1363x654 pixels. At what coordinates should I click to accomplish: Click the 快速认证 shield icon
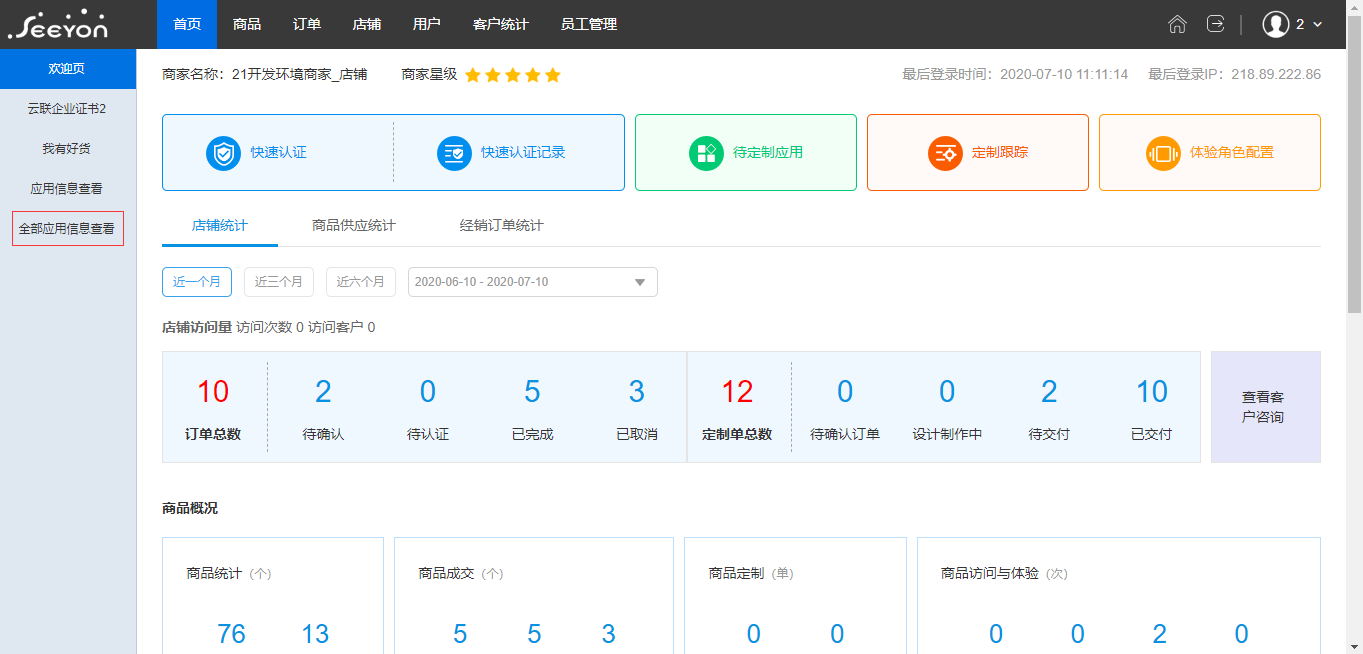(223, 153)
